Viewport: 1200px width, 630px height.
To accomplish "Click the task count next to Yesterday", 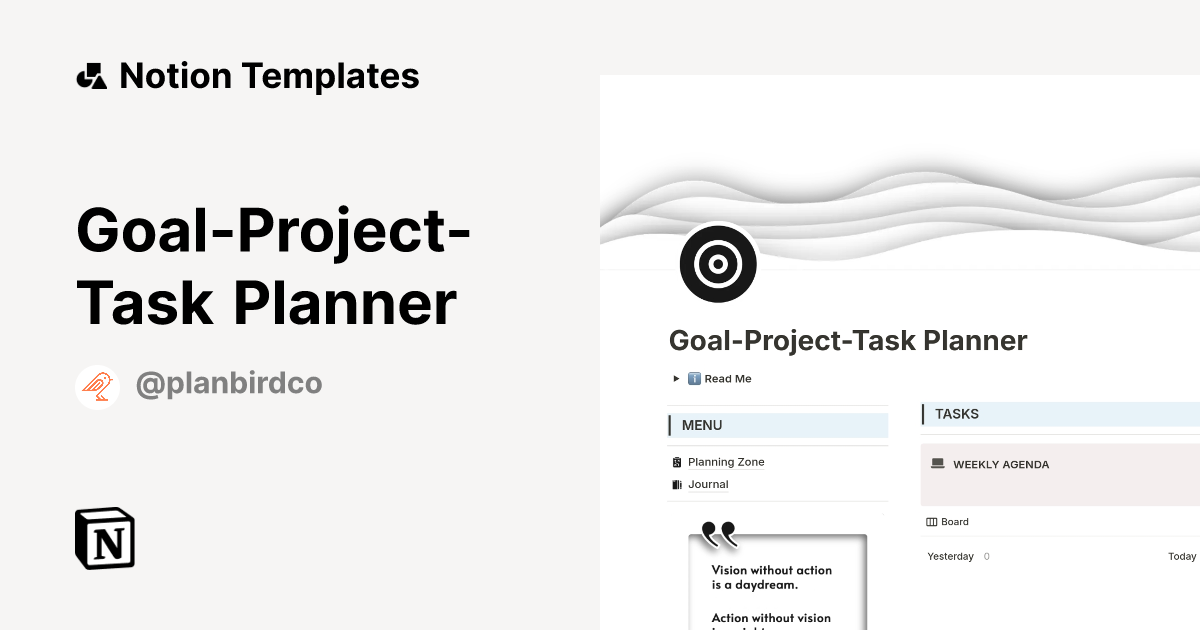I will pyautogui.click(x=986, y=556).
